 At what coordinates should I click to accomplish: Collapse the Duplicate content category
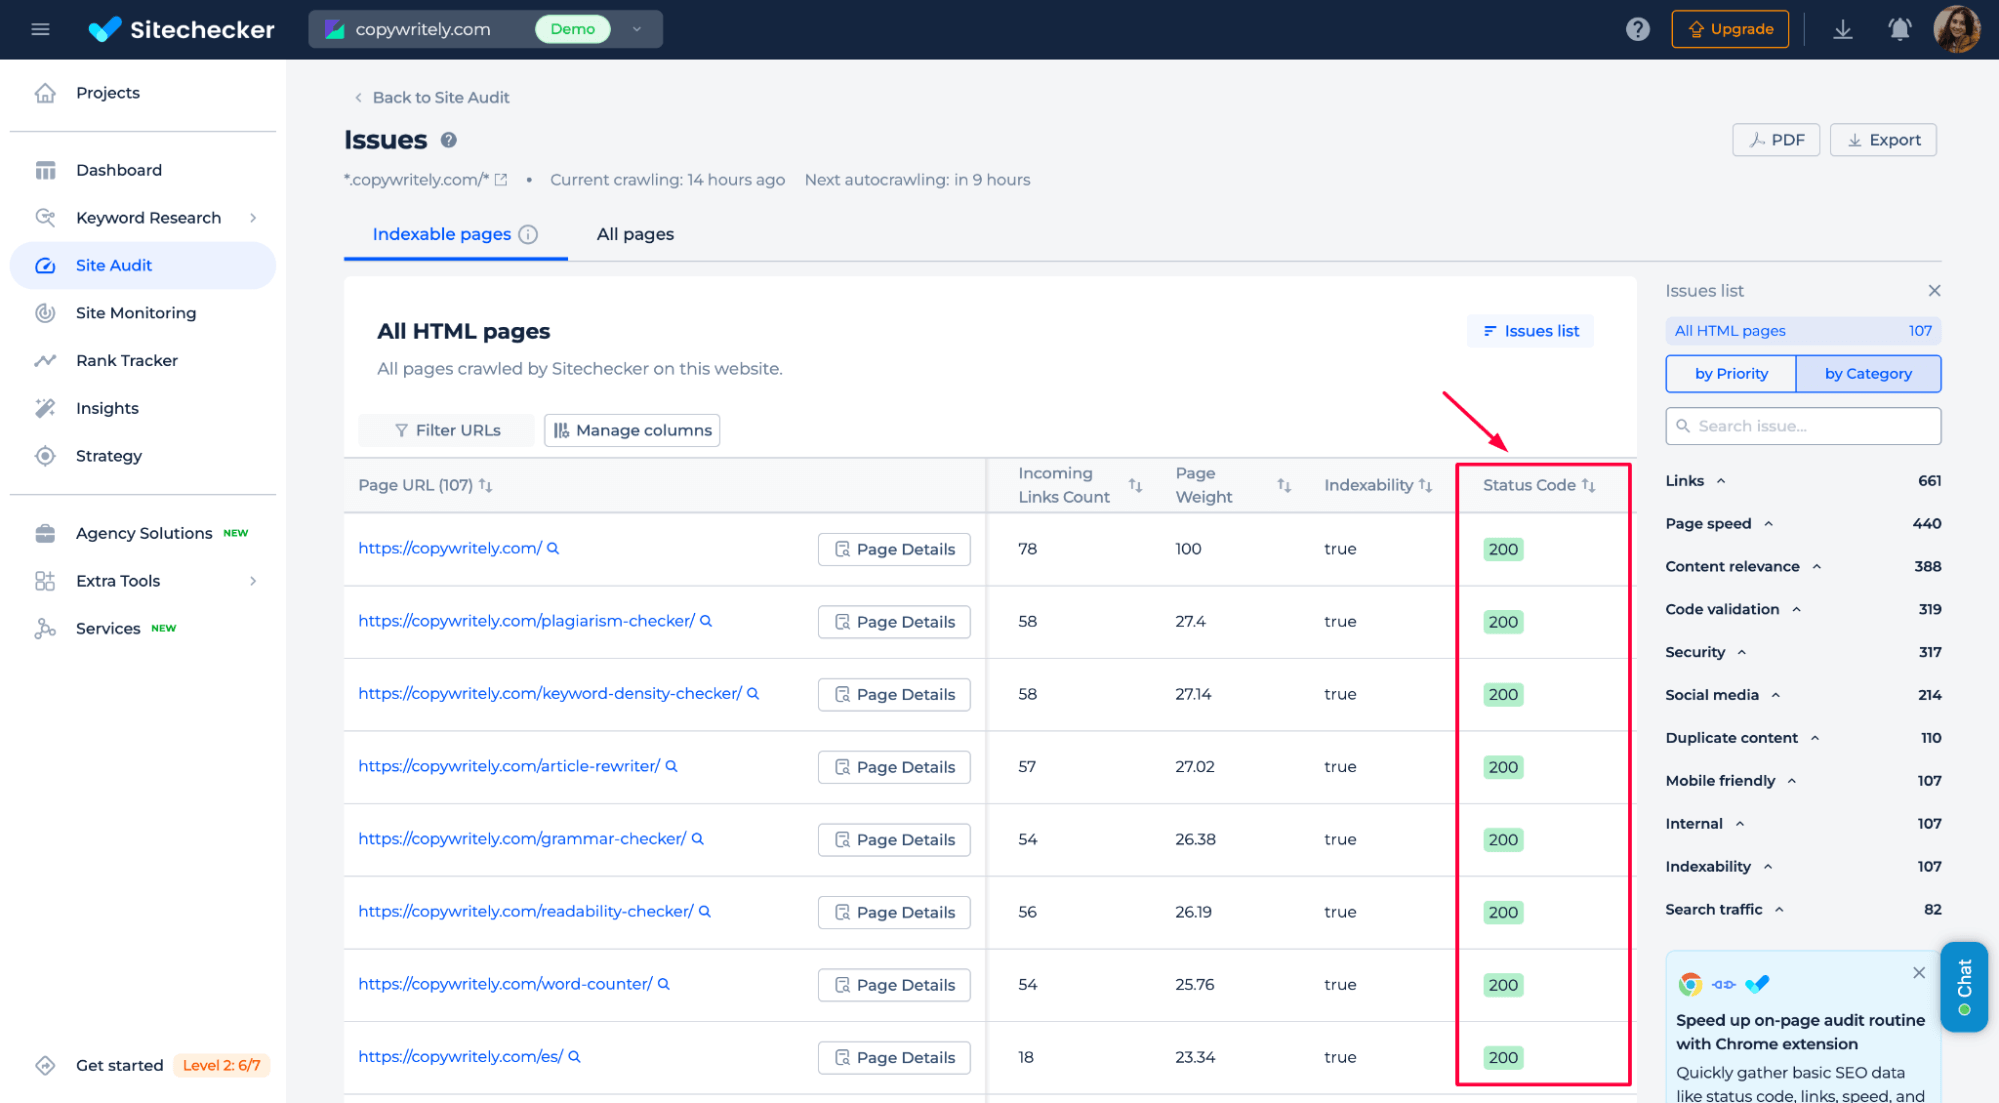[1815, 738]
